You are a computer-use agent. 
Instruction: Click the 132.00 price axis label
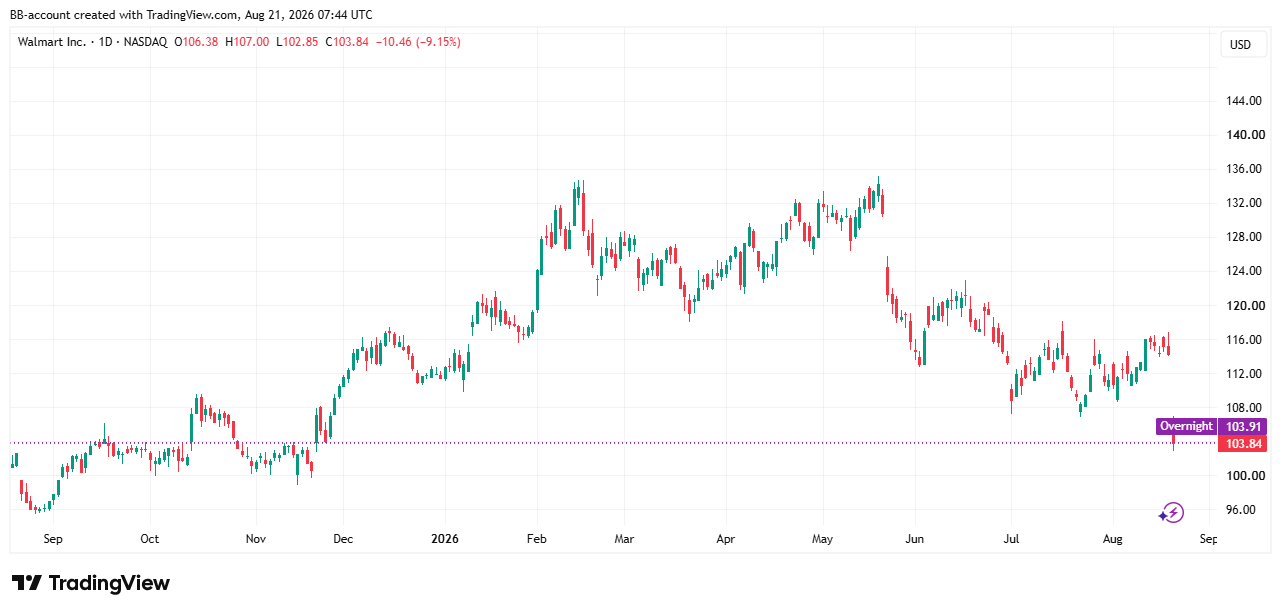pyautogui.click(x=1243, y=203)
